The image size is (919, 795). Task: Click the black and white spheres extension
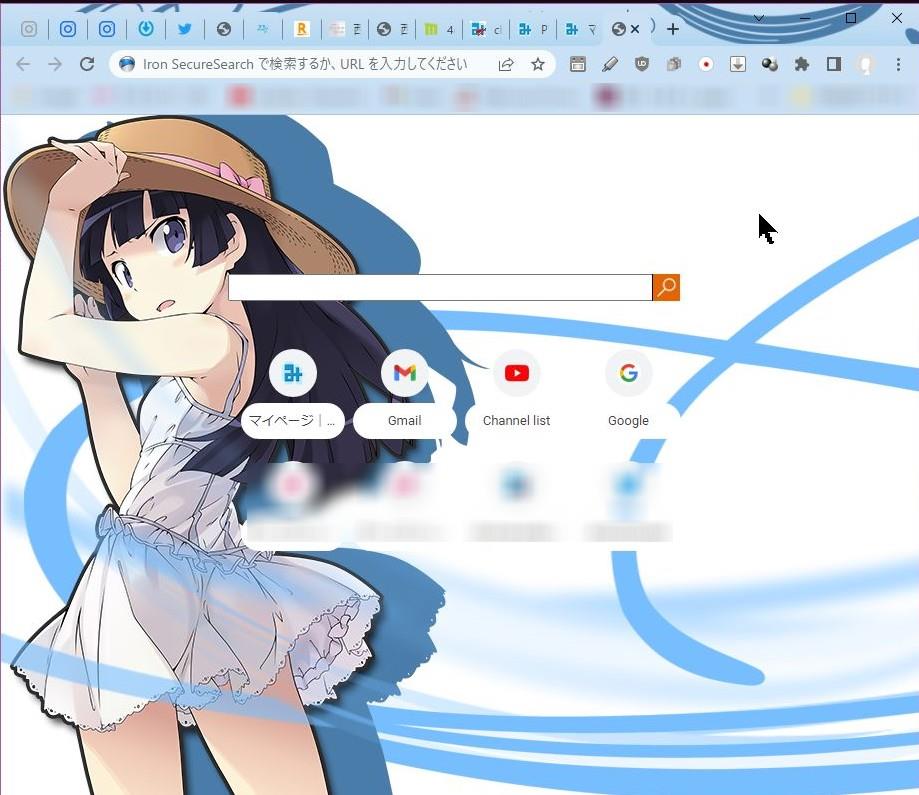click(x=770, y=64)
